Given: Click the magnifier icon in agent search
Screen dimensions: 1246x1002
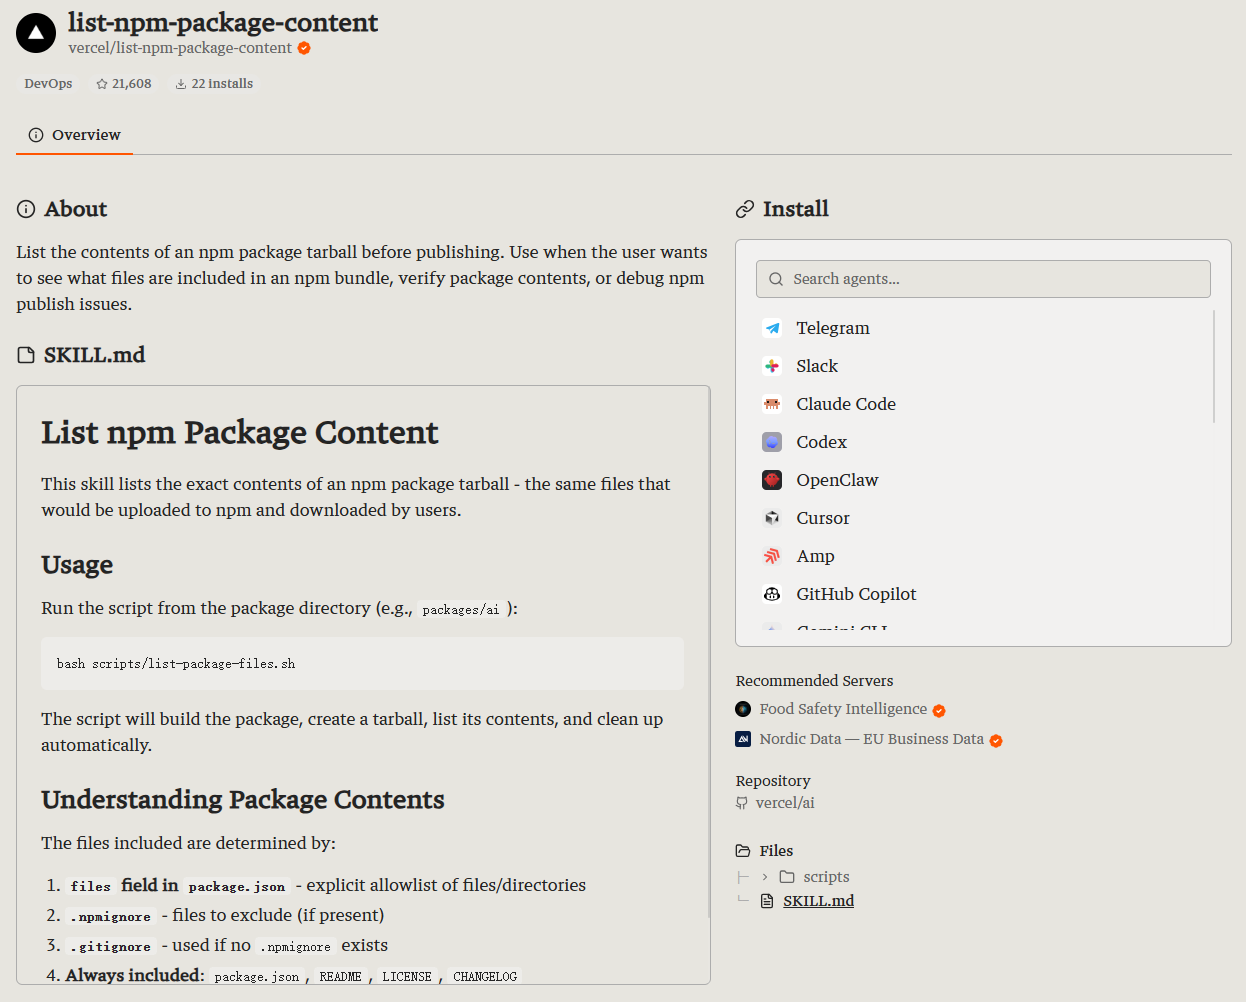Looking at the screenshot, I should tap(776, 279).
